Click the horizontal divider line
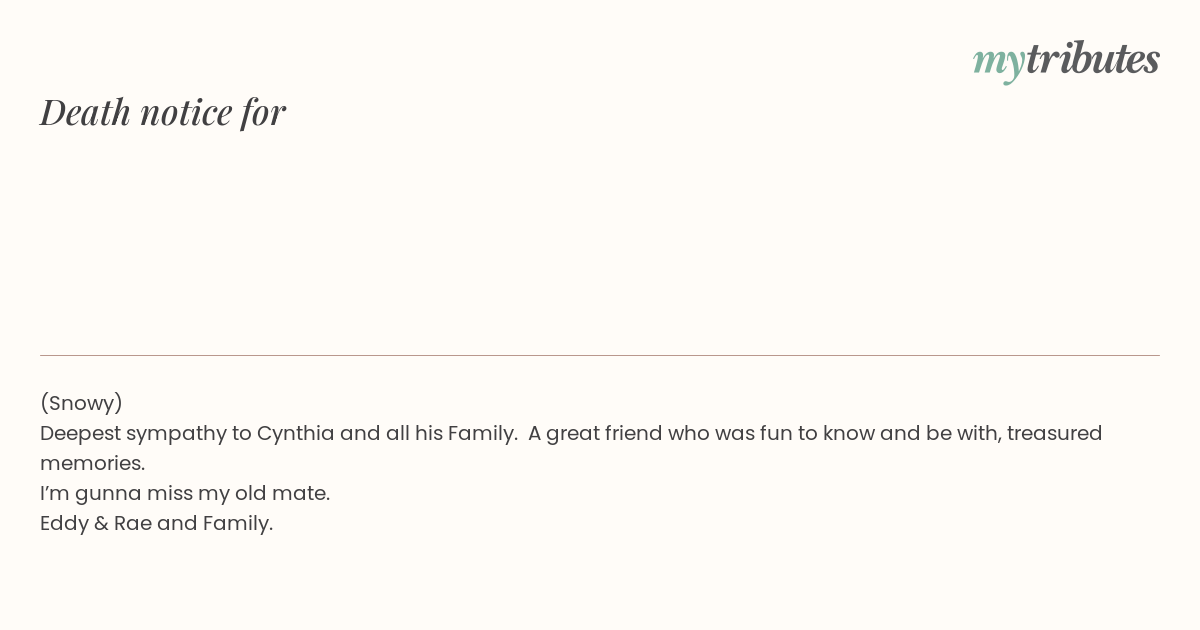The height and width of the screenshot is (630, 1200). [600, 355]
